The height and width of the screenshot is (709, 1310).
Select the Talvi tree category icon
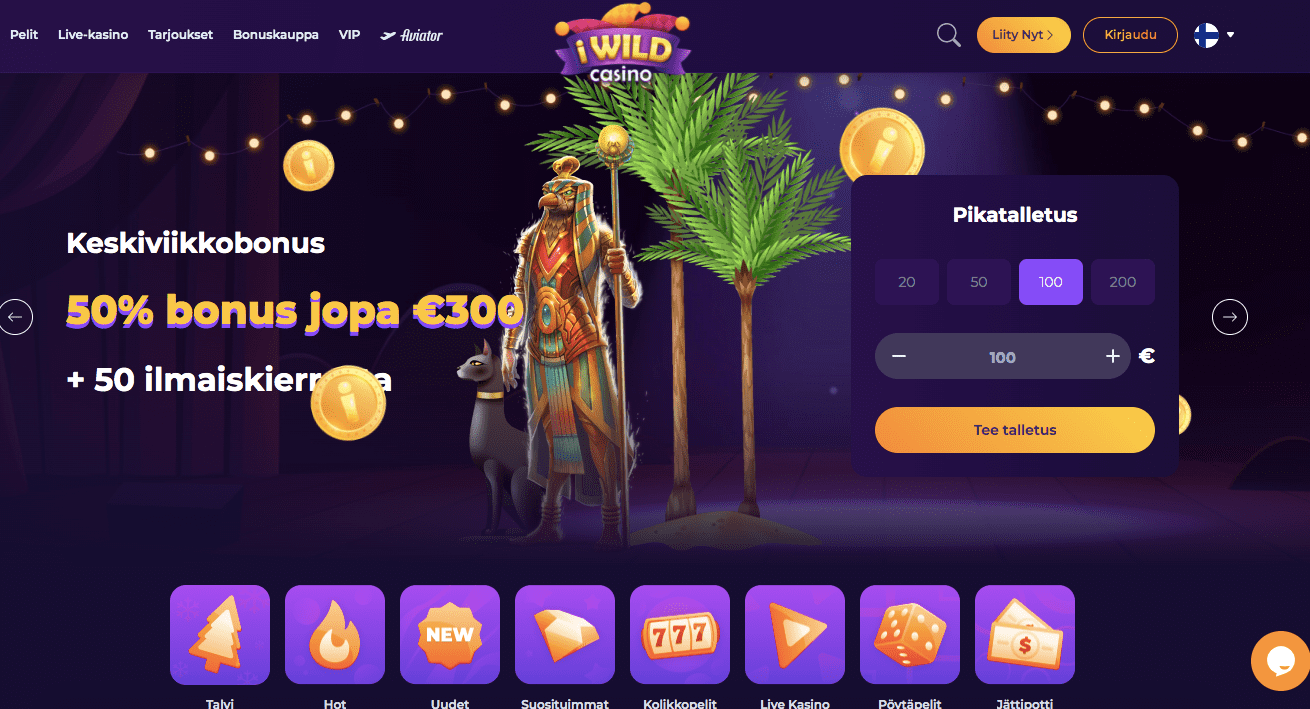220,635
